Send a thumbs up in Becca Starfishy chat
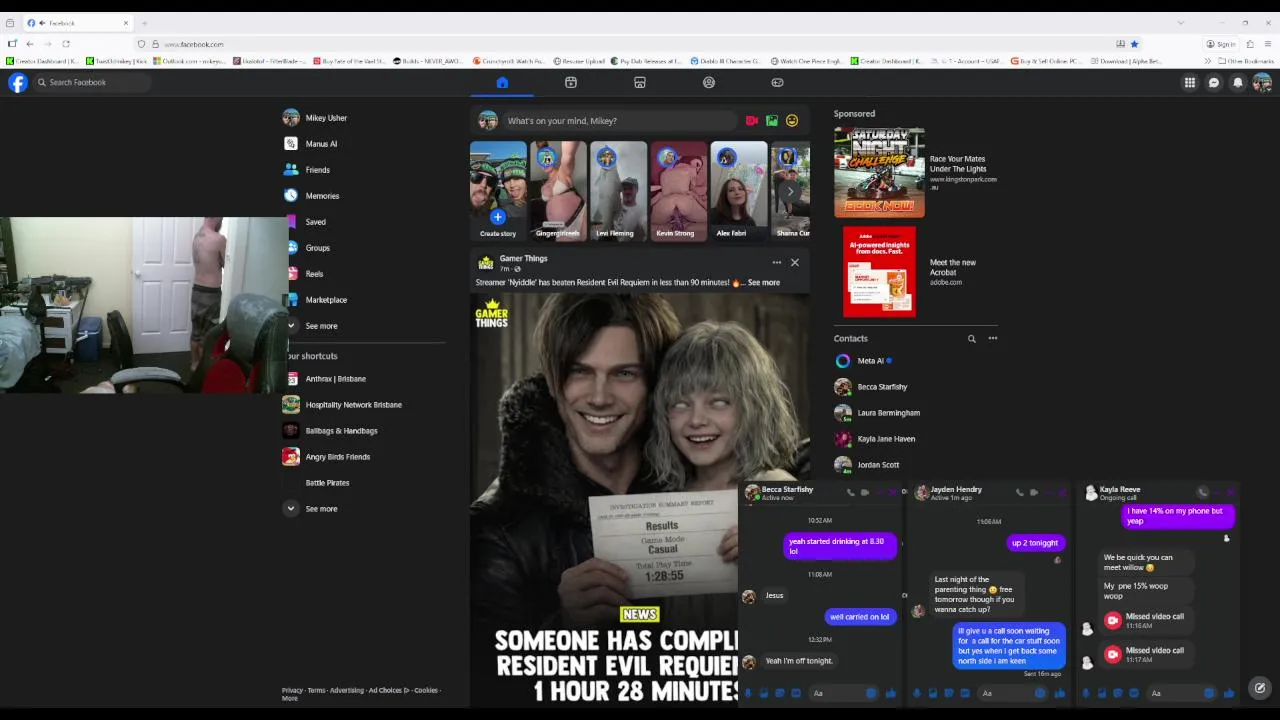 click(890, 693)
